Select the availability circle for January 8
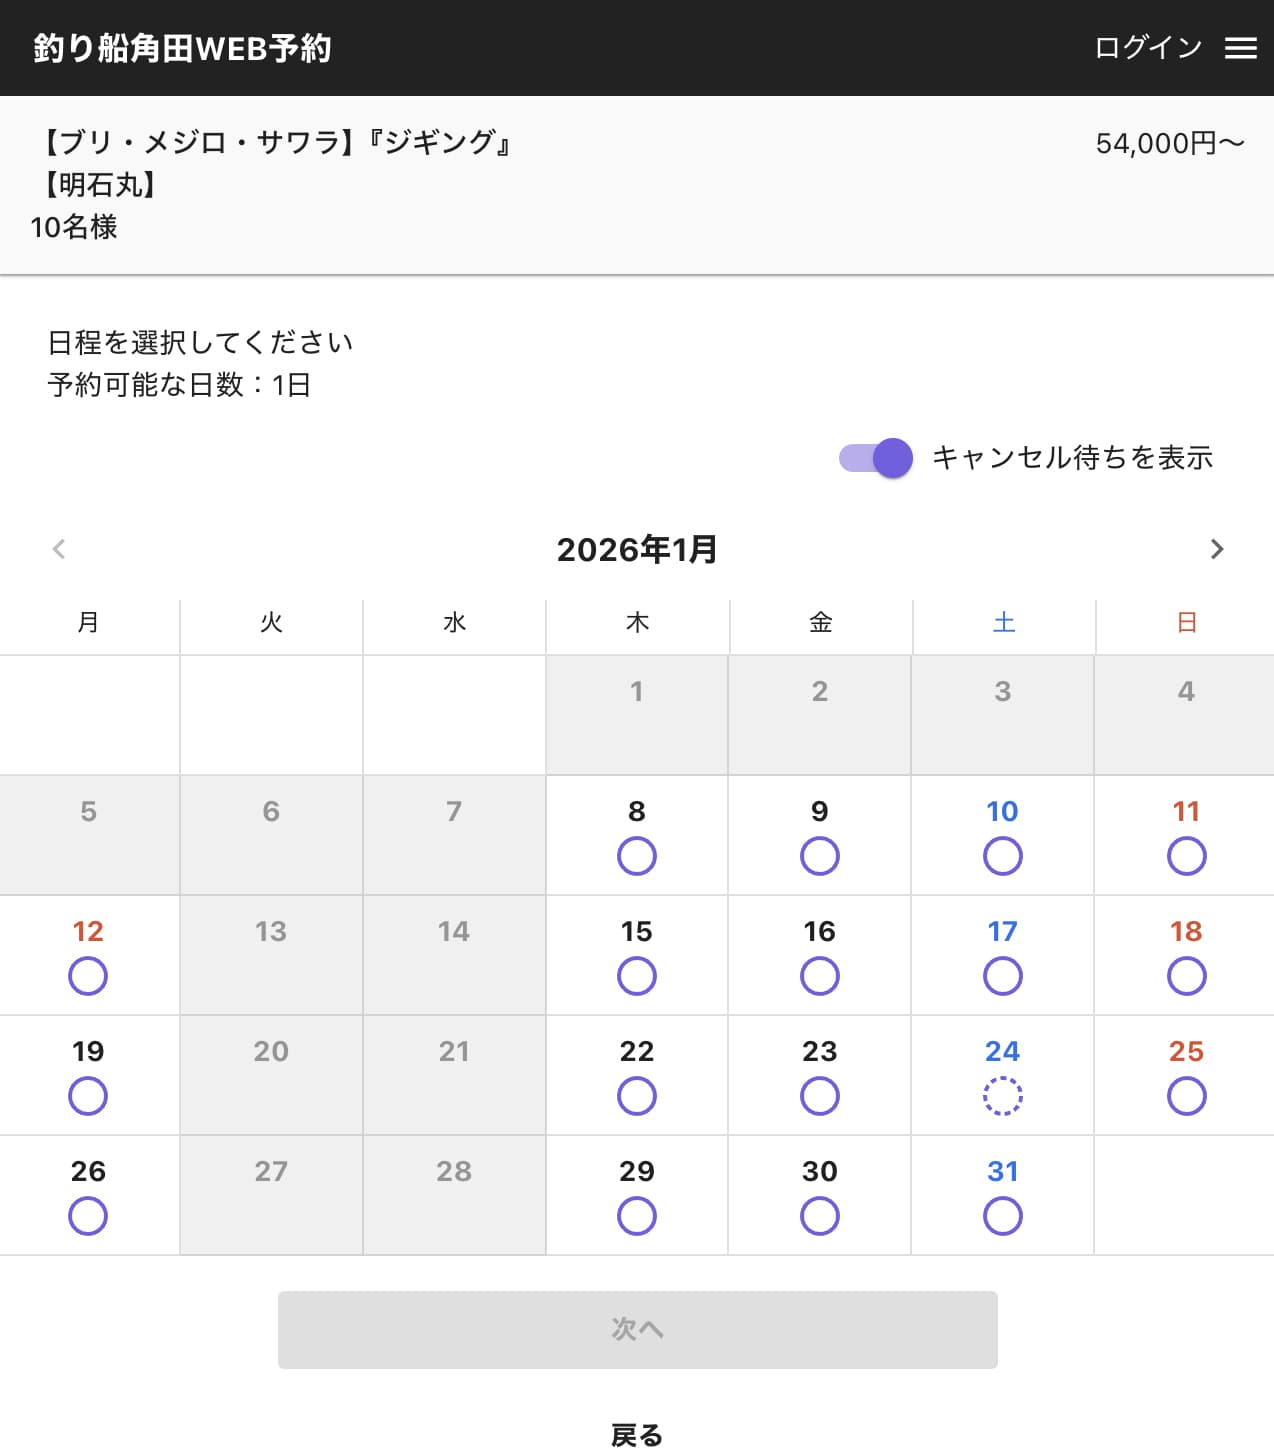The width and height of the screenshot is (1274, 1456). pyautogui.click(x=637, y=856)
